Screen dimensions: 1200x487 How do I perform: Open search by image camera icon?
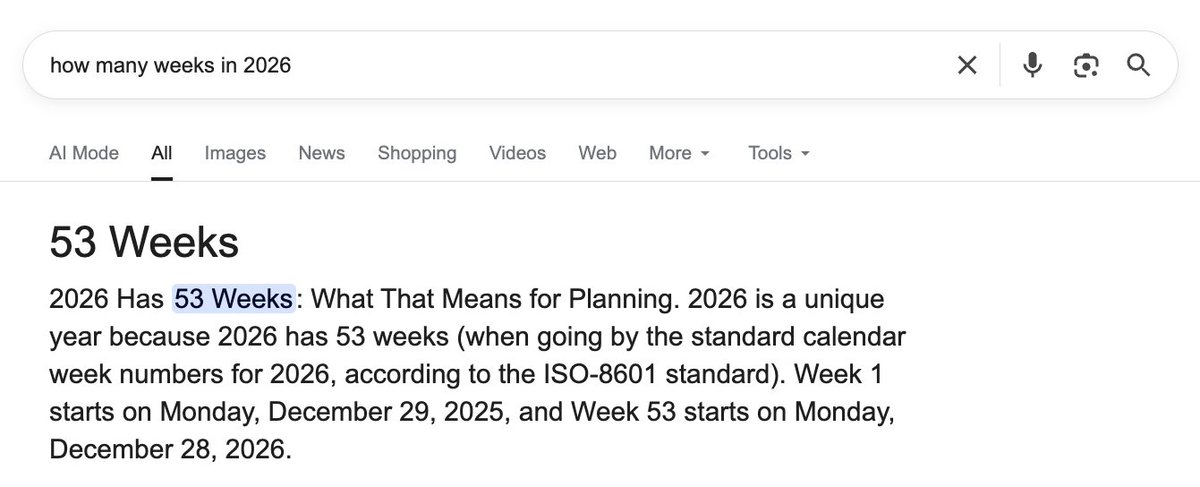point(1085,66)
